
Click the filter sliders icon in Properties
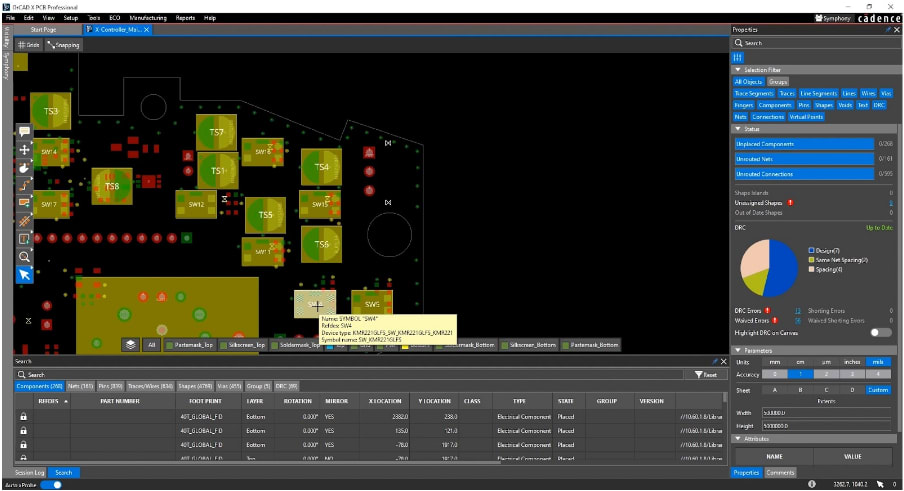(x=738, y=58)
